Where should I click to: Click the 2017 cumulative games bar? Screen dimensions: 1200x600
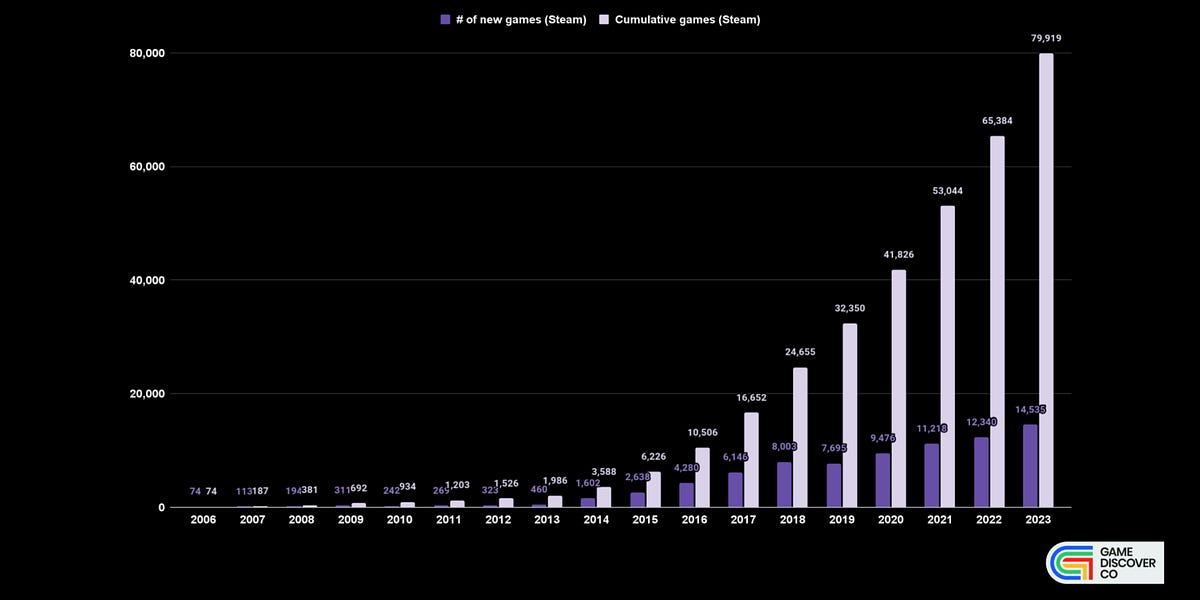tap(751, 460)
